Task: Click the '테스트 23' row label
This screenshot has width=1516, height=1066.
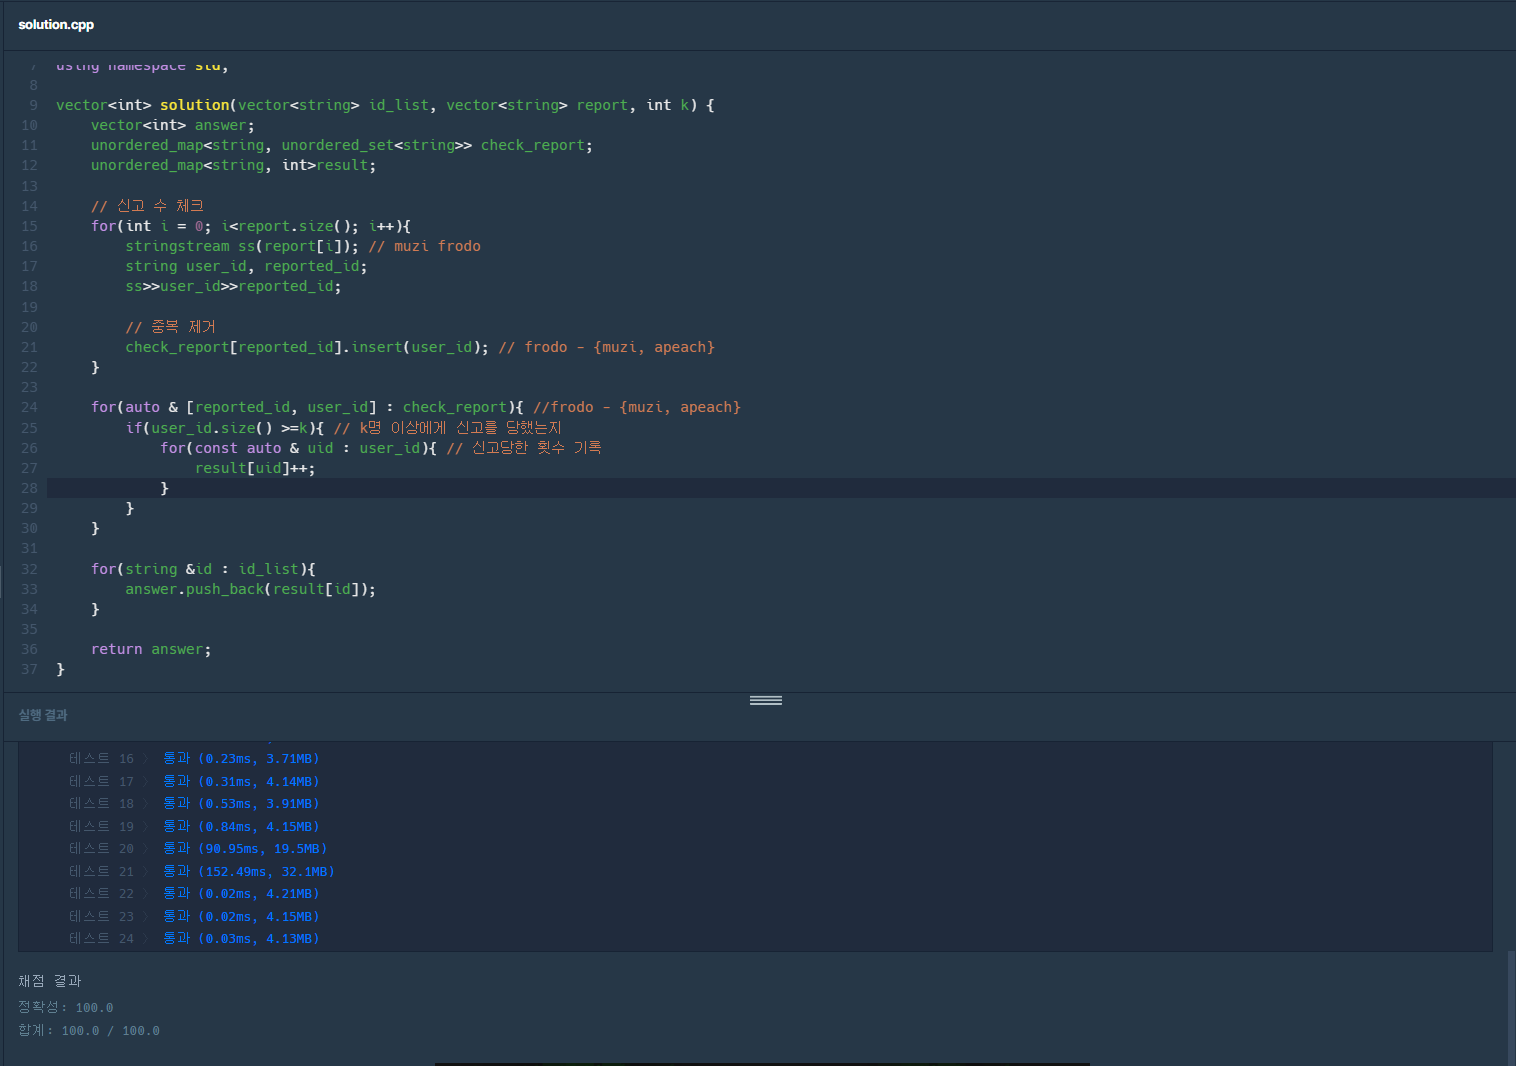Action: pos(101,916)
